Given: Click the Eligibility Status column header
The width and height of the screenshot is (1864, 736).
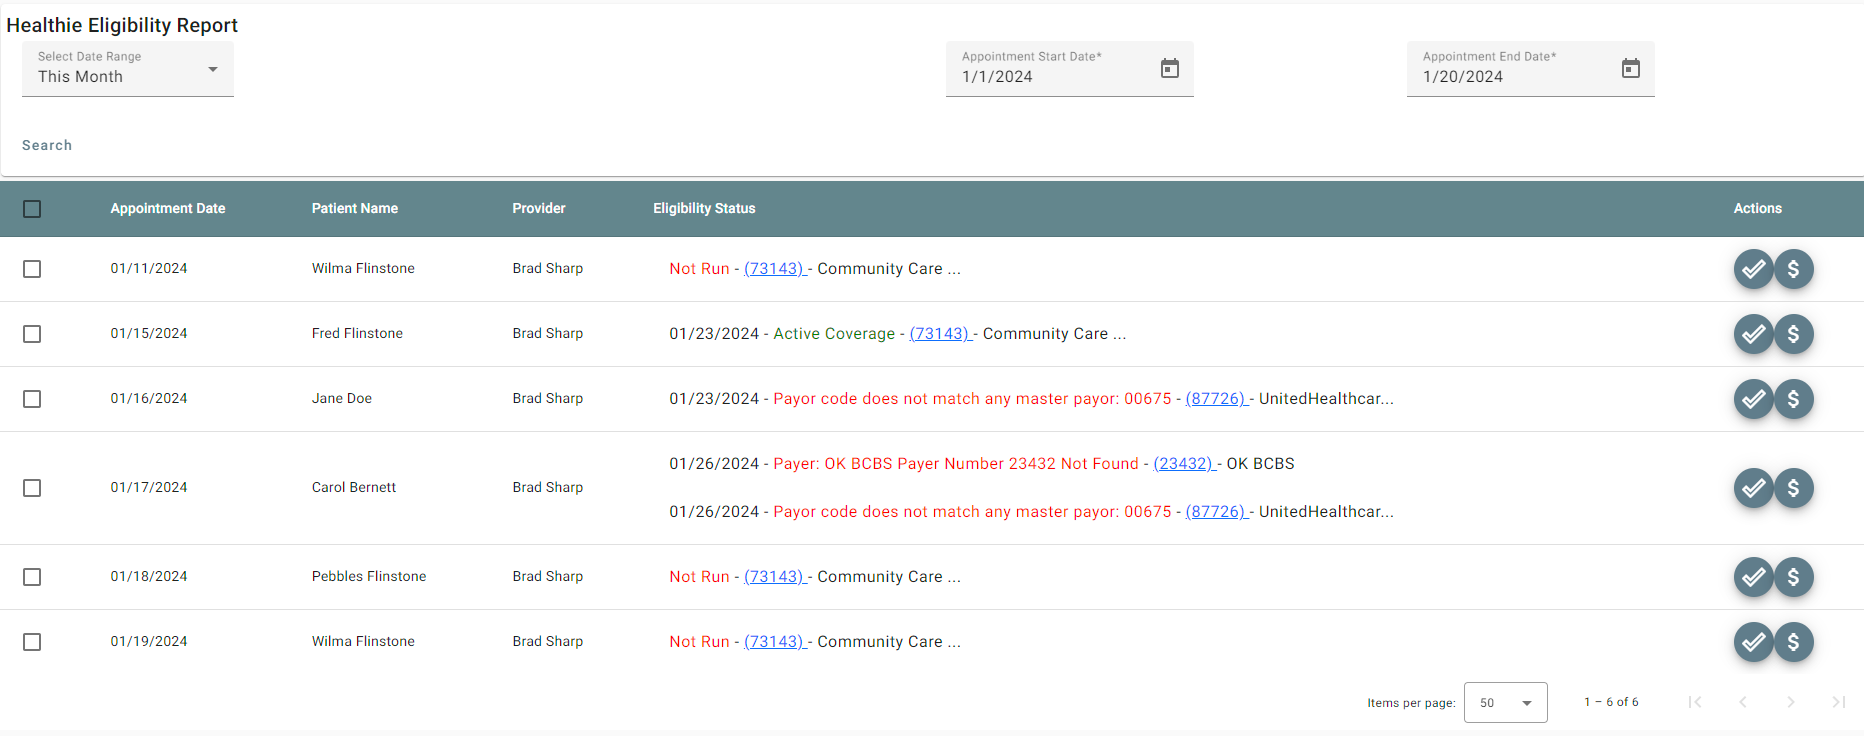Looking at the screenshot, I should (x=704, y=209).
